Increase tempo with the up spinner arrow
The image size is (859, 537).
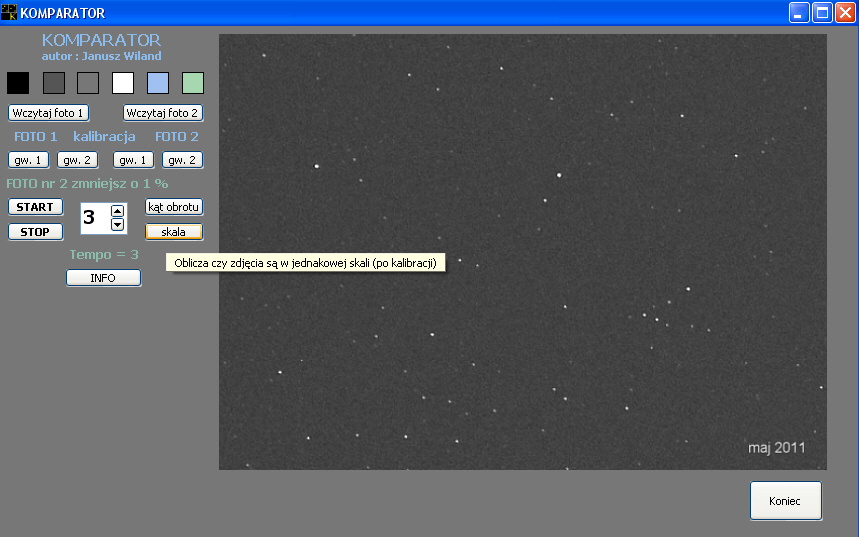[117, 211]
